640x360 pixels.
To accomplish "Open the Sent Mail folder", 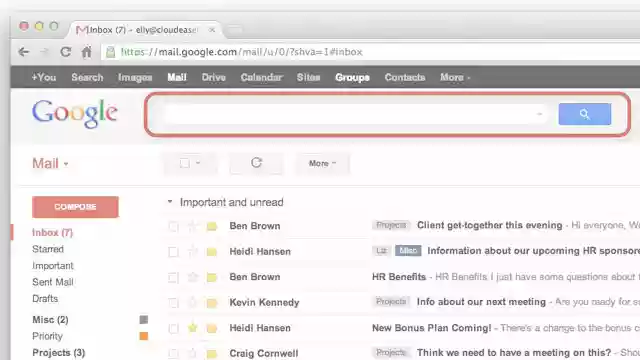I will 53,282.
